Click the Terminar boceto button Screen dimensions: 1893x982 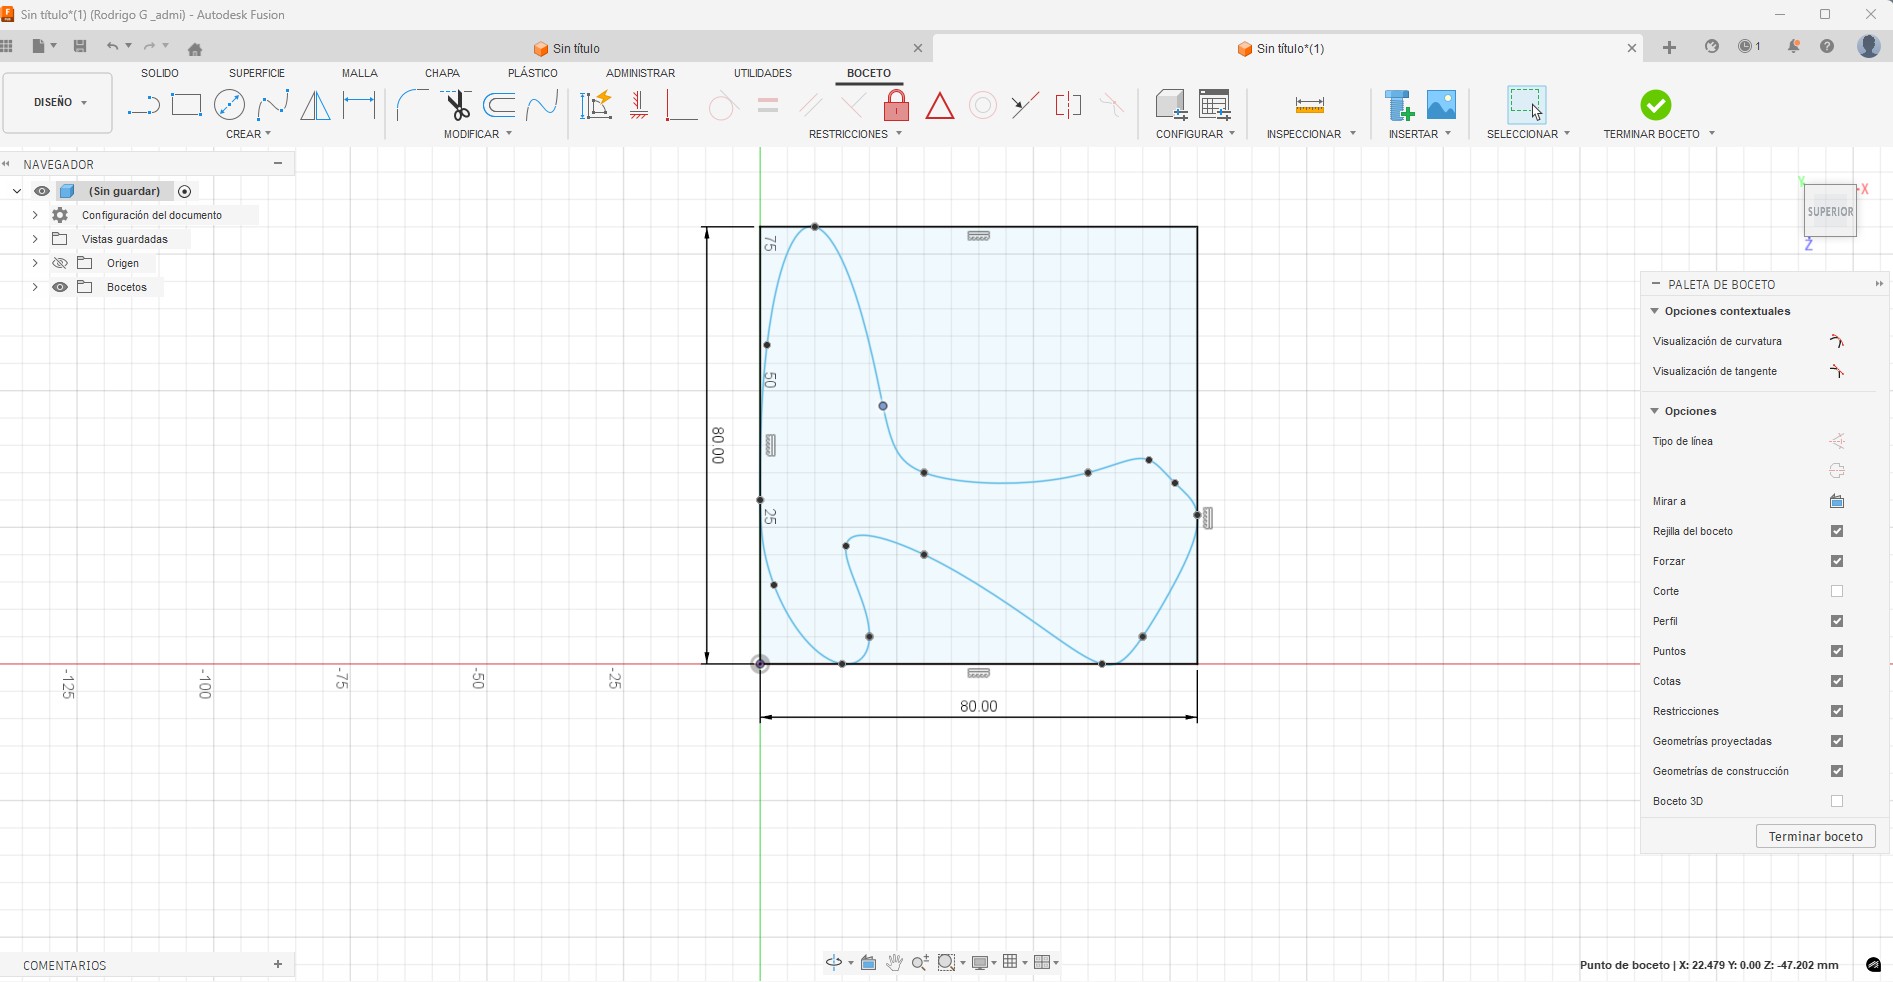coord(1815,836)
